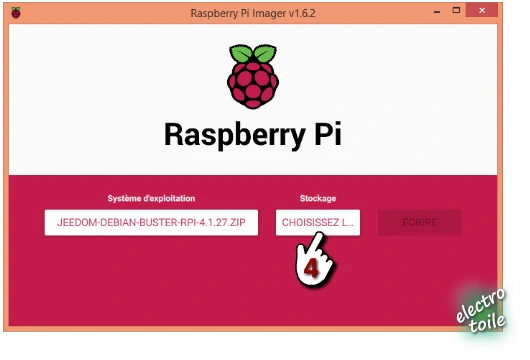Click the 'Système d'exploitation' label
Viewport: 530px width, 360px height.
[151, 198]
